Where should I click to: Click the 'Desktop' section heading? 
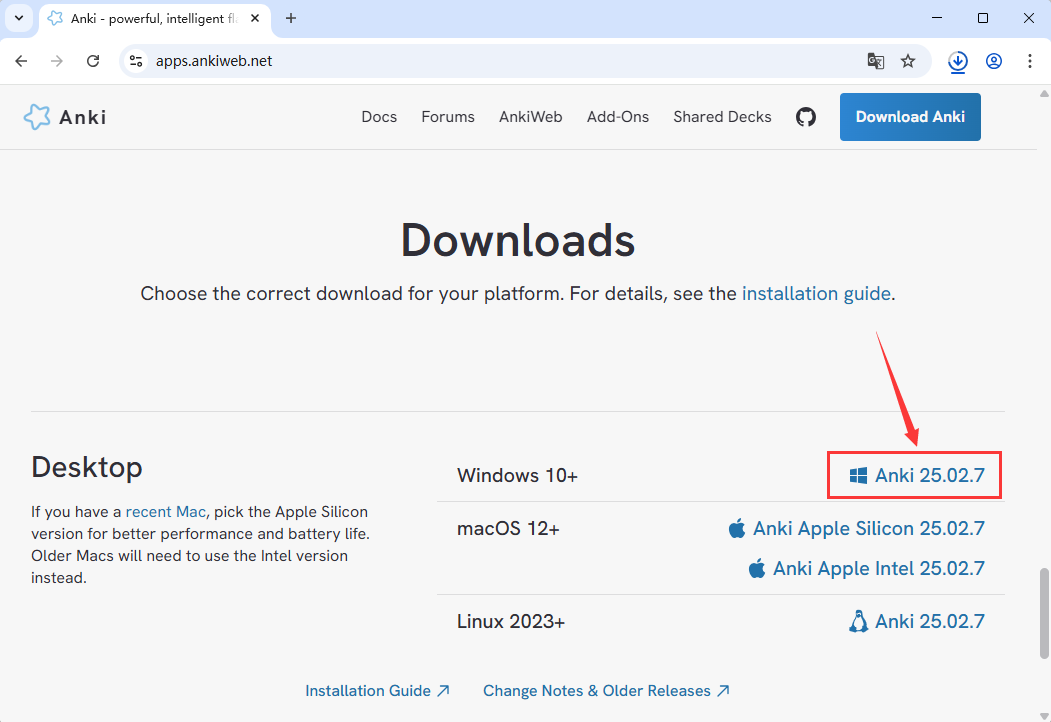coord(86,467)
